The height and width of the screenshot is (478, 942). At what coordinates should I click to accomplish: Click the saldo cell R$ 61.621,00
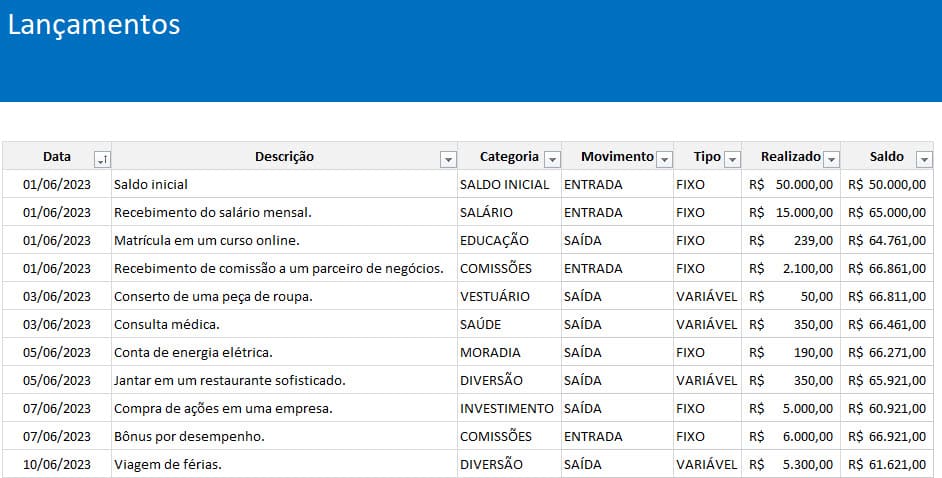pos(886,464)
